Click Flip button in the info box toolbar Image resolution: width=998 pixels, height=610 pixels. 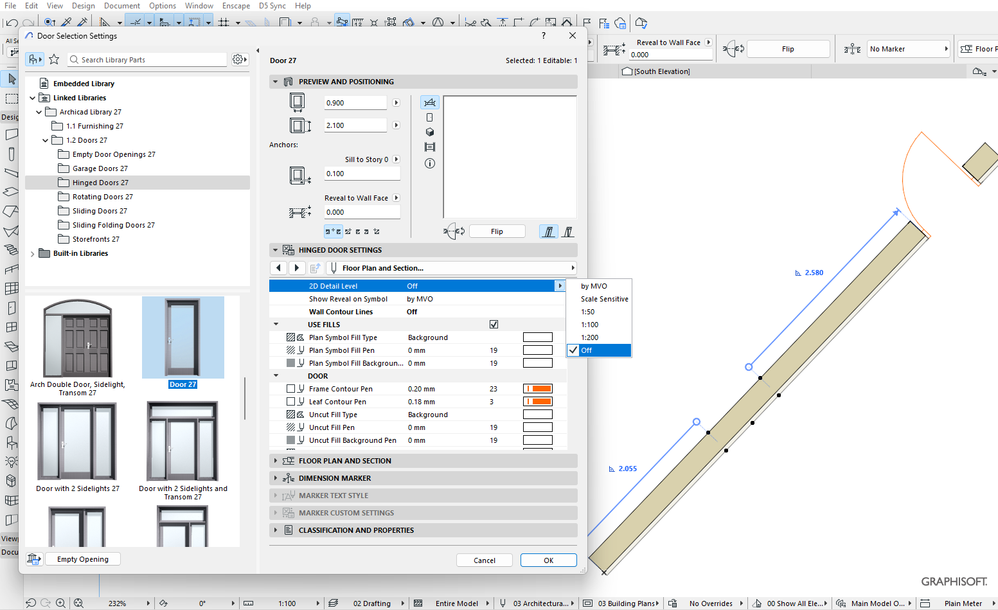(x=788, y=49)
